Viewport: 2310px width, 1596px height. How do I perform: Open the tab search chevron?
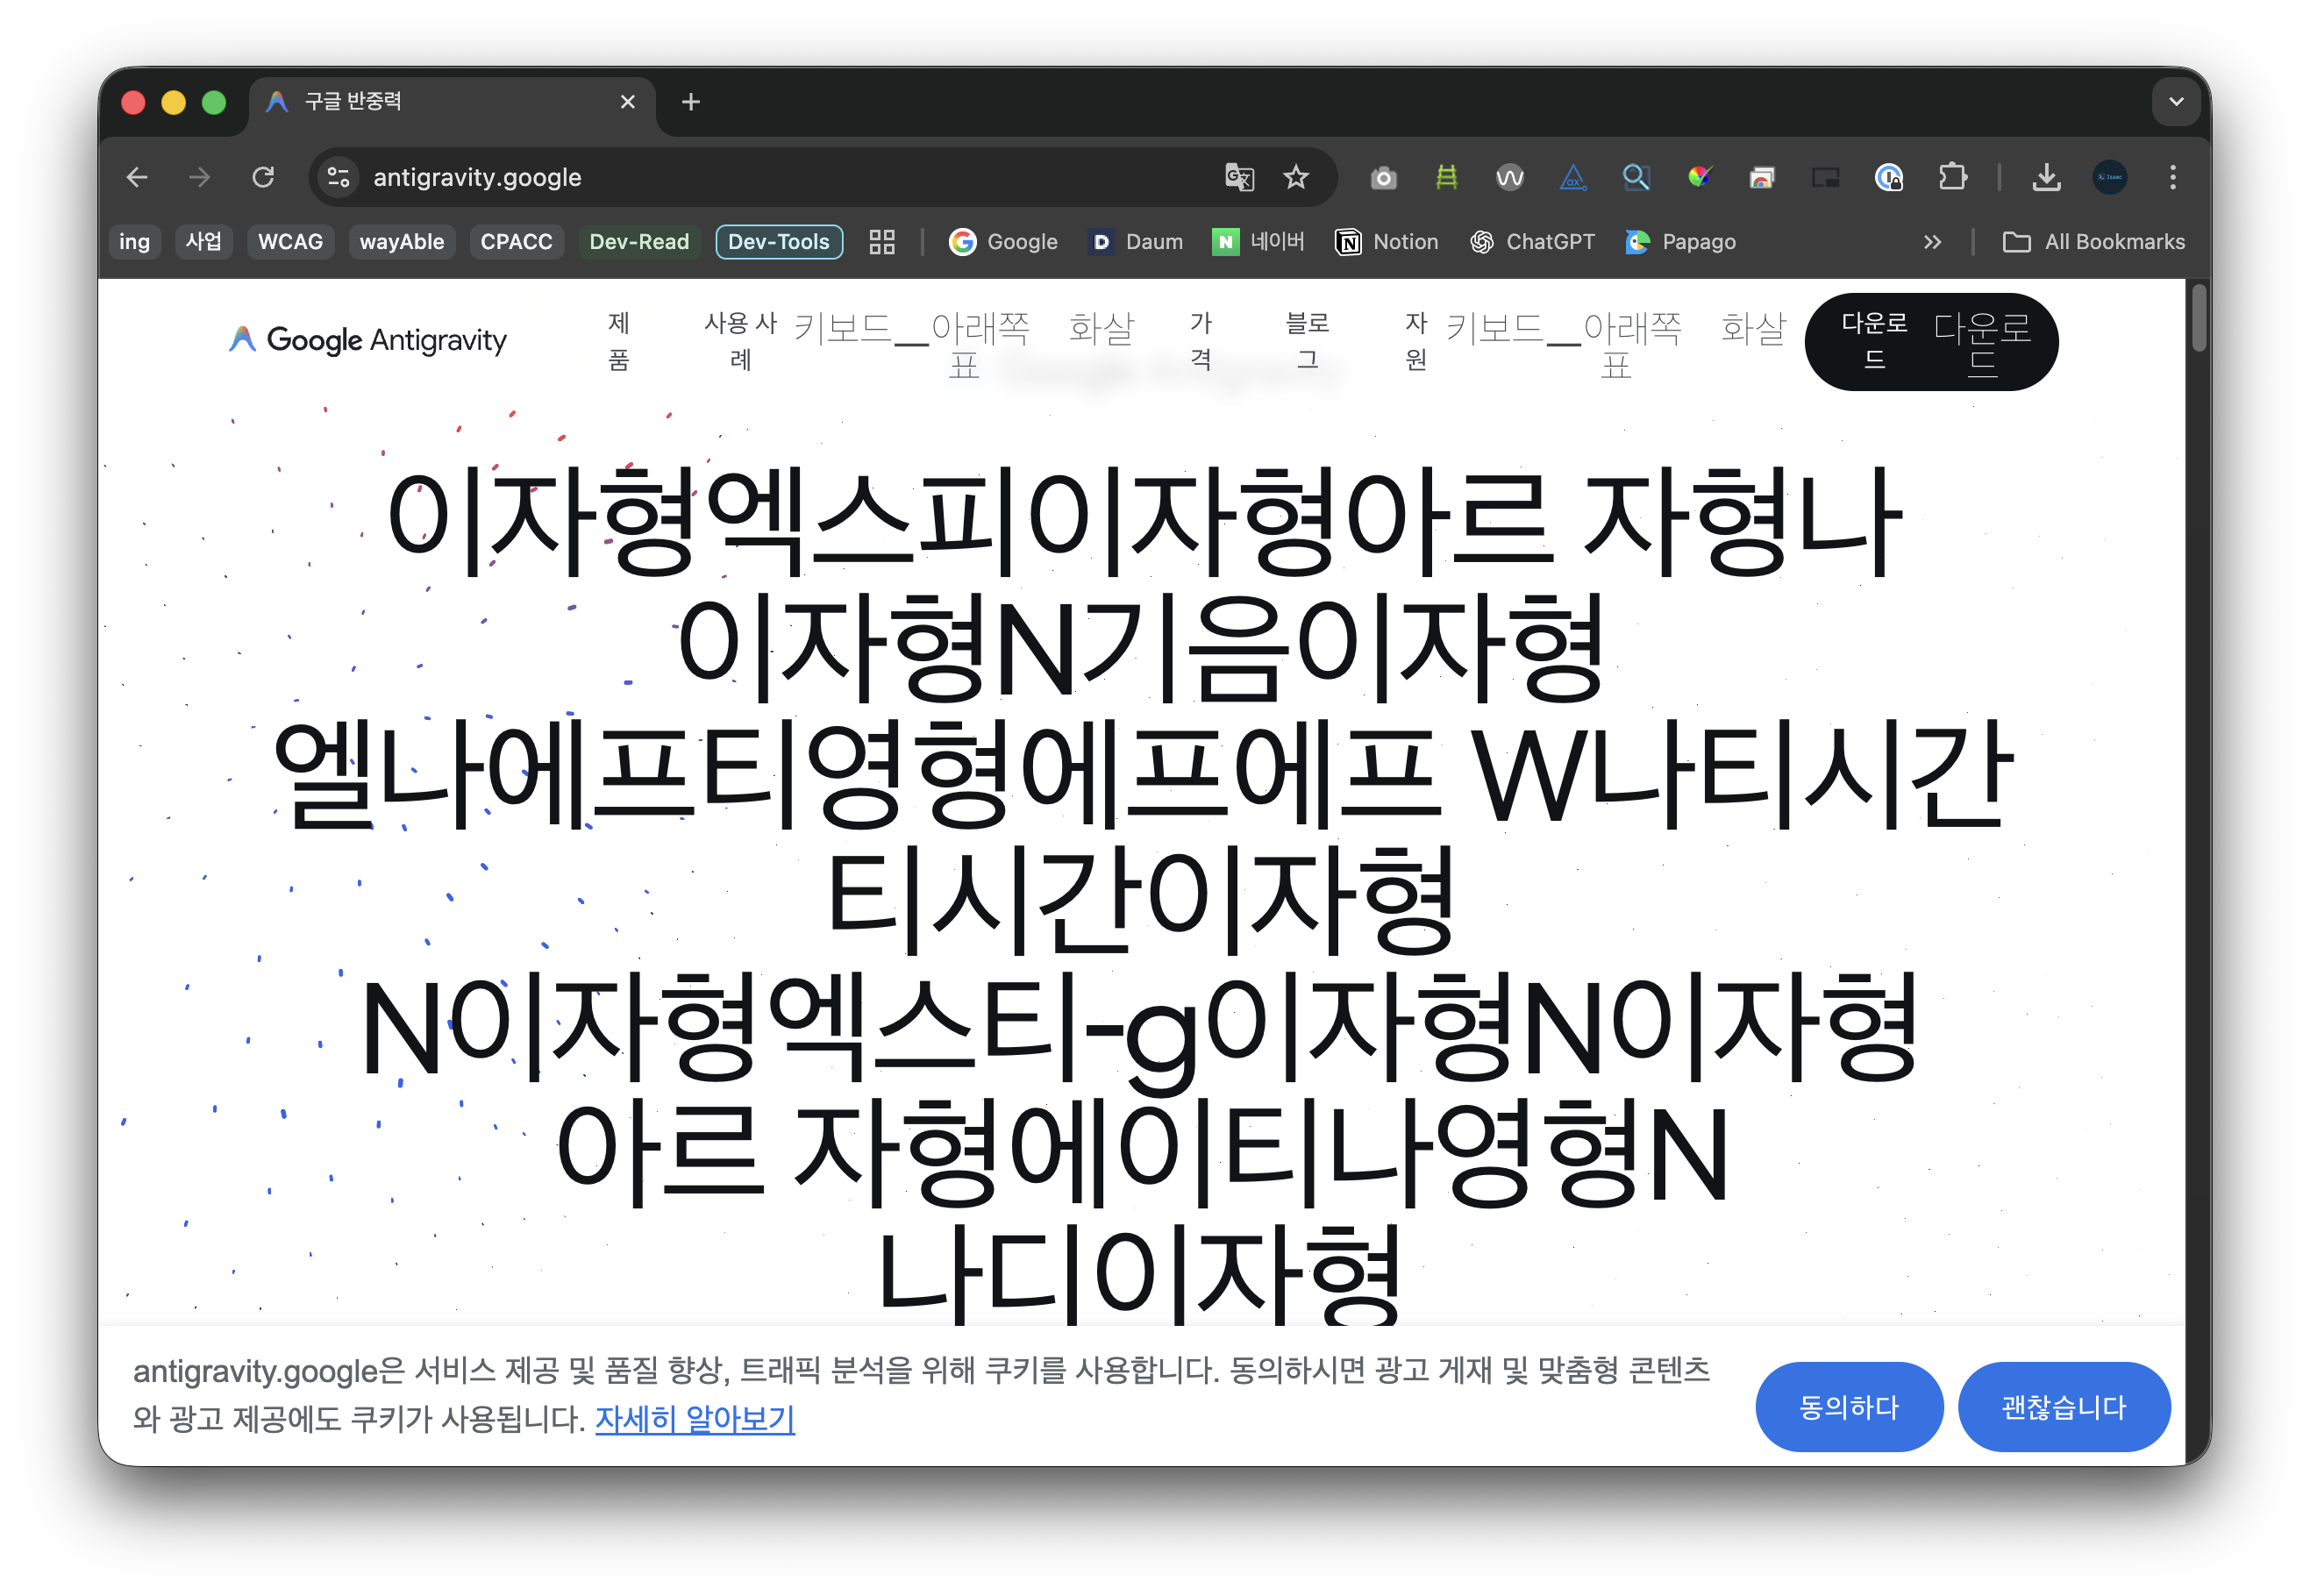[2175, 101]
